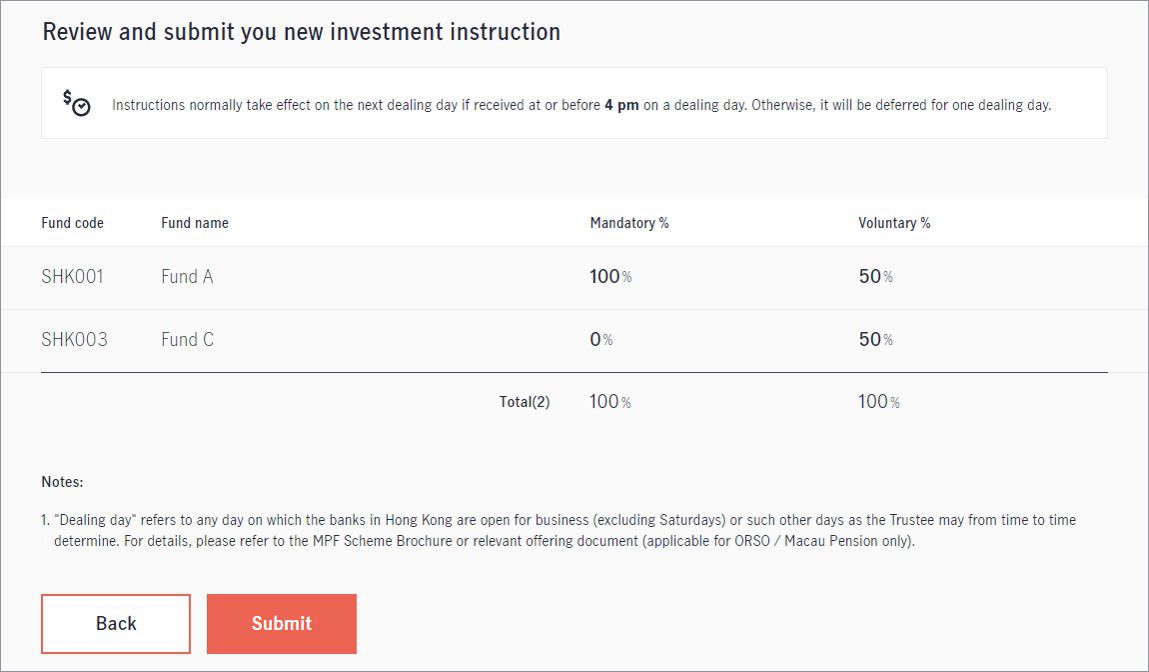Click the page title heading
This screenshot has width=1149, height=672.
[x=301, y=32]
